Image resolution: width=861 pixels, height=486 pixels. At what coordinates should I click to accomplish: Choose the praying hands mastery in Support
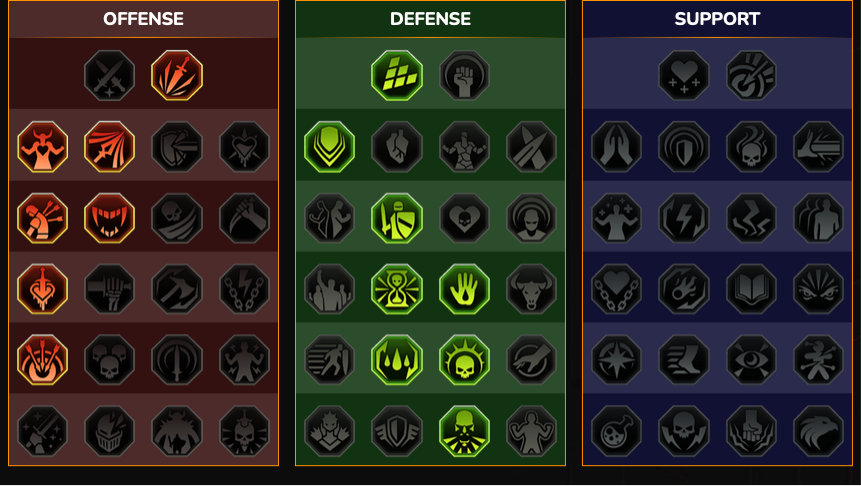pyautogui.click(x=616, y=147)
